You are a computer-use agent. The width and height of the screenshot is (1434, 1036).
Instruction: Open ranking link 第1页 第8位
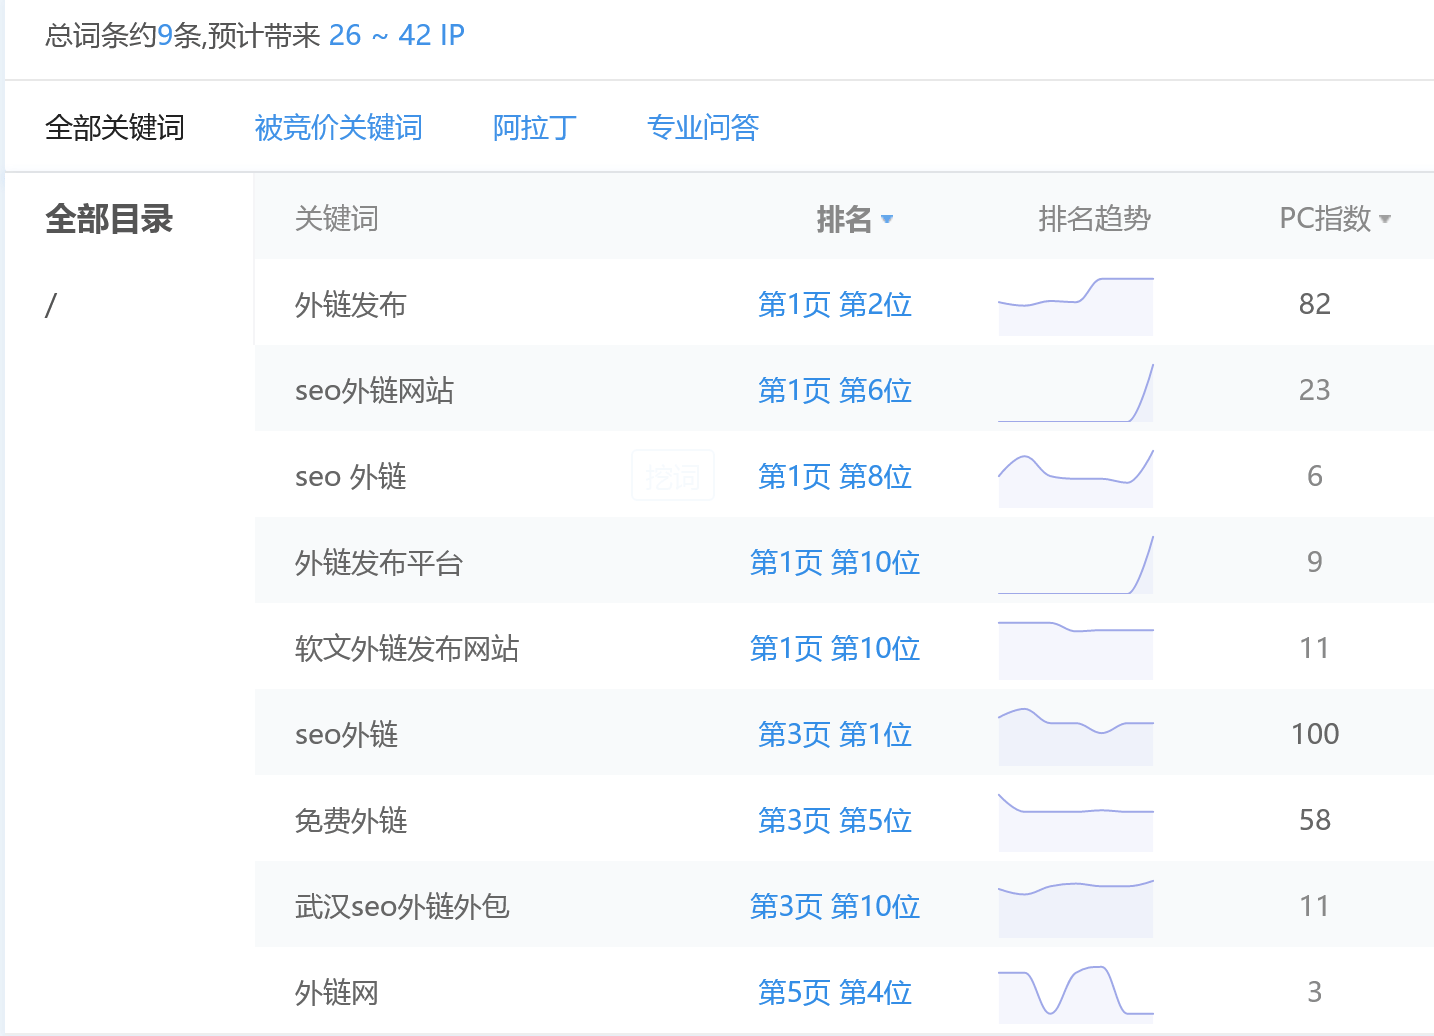pyautogui.click(x=835, y=477)
